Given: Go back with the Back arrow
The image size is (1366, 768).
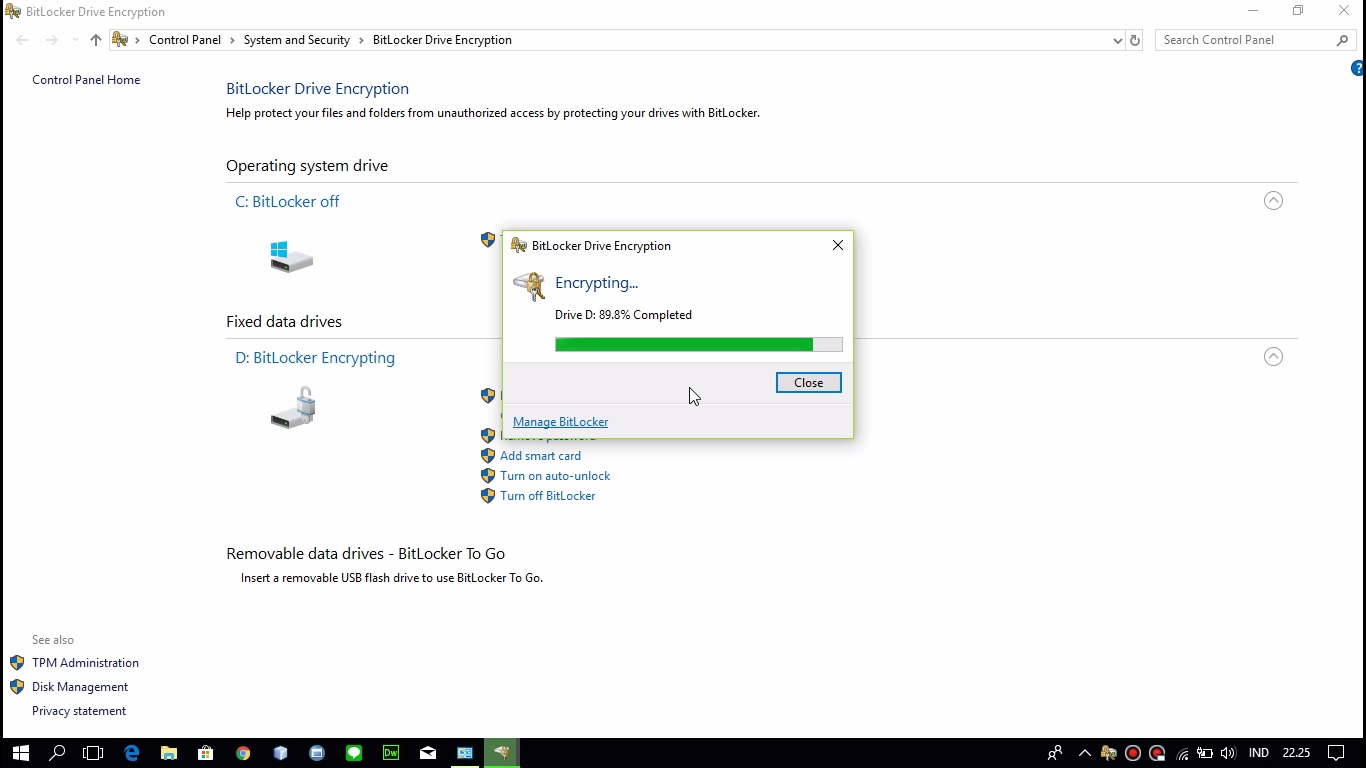Looking at the screenshot, I should point(22,40).
